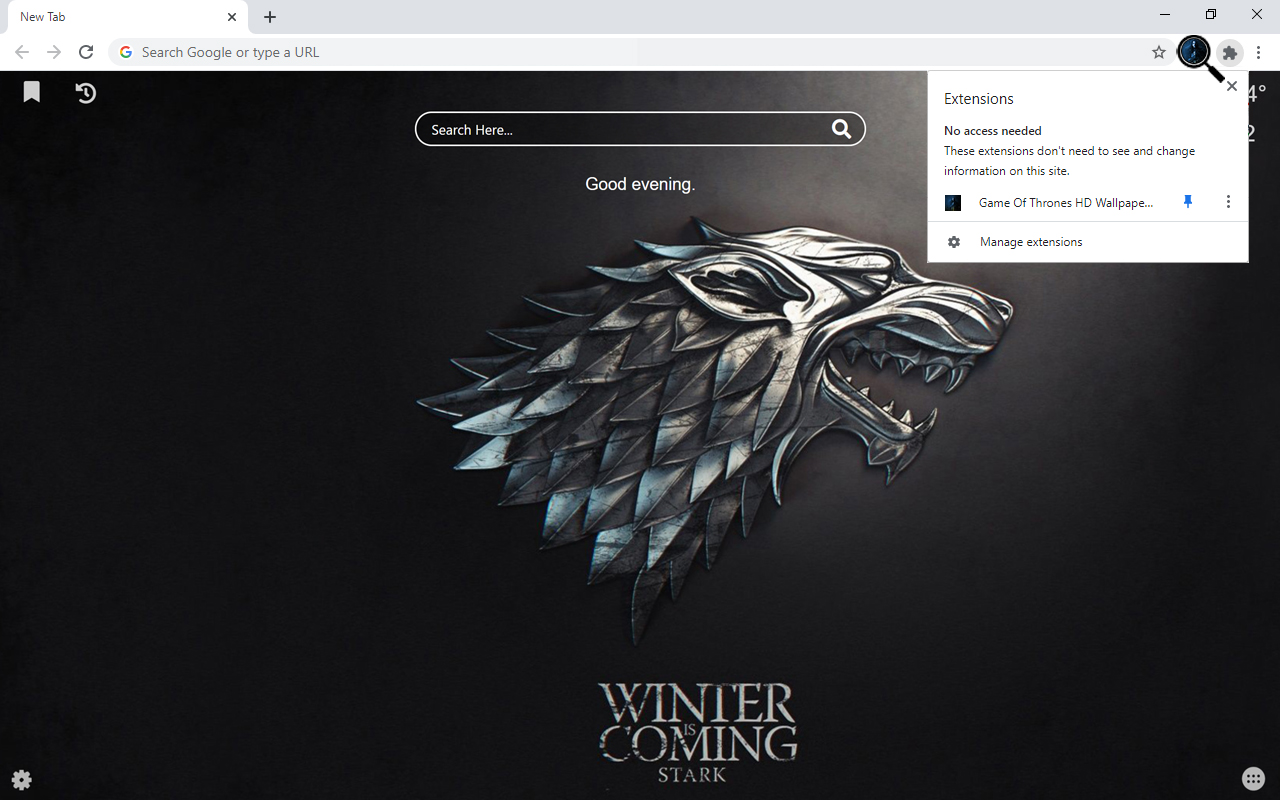The height and width of the screenshot is (800, 1280).
Task: Open a new tab with plus button
Action: click(x=270, y=17)
